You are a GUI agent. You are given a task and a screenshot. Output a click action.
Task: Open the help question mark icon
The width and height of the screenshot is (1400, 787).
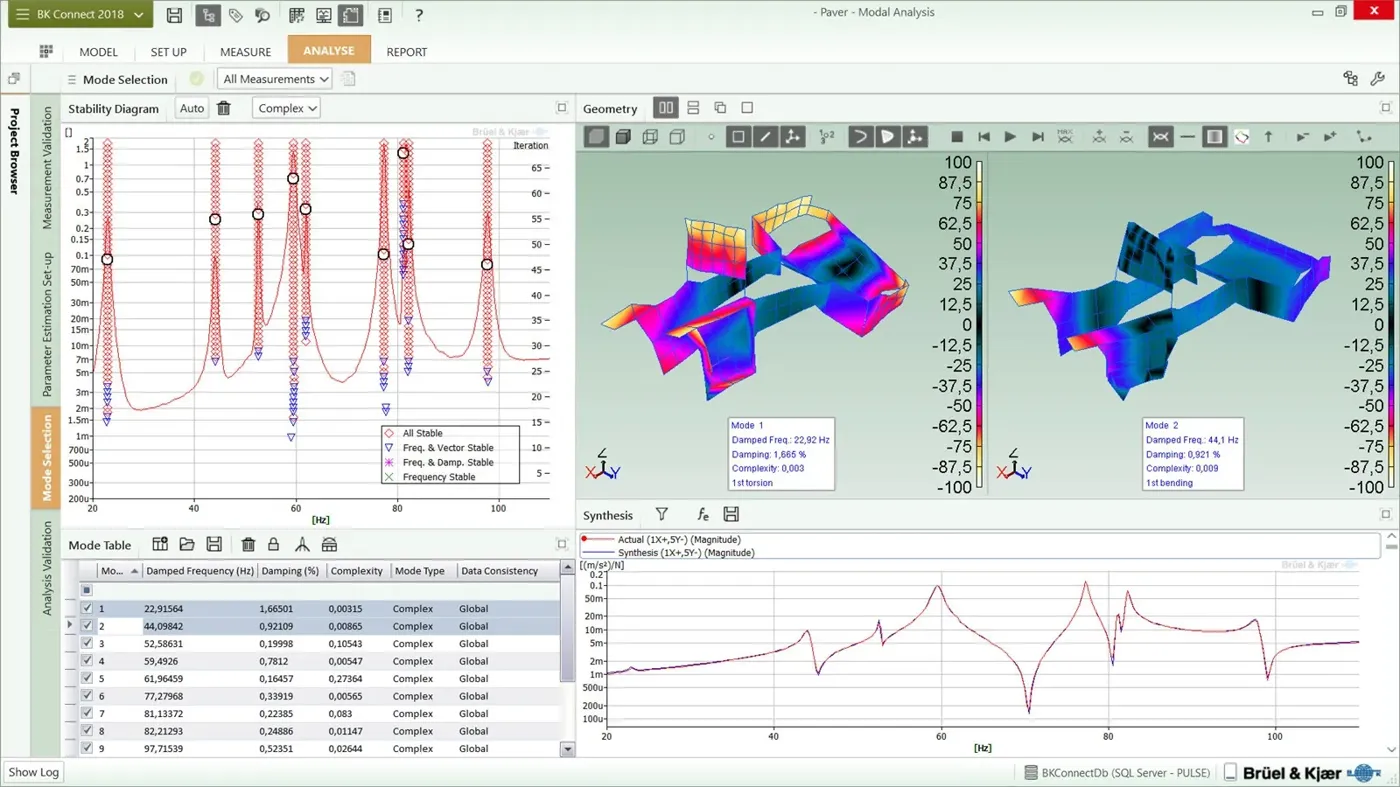(418, 15)
